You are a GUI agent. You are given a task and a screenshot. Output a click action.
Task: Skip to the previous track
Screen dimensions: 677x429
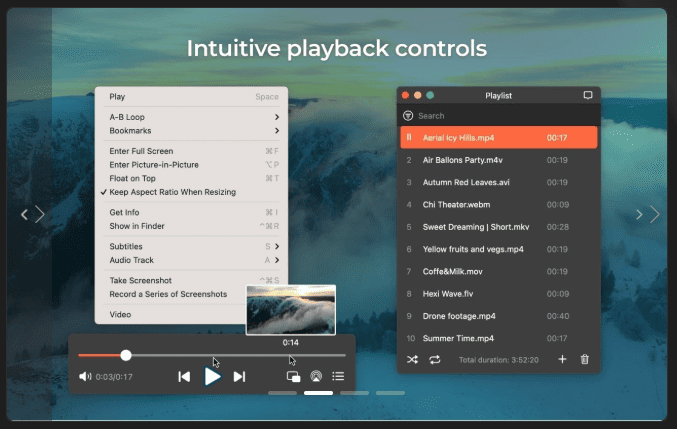click(x=184, y=377)
